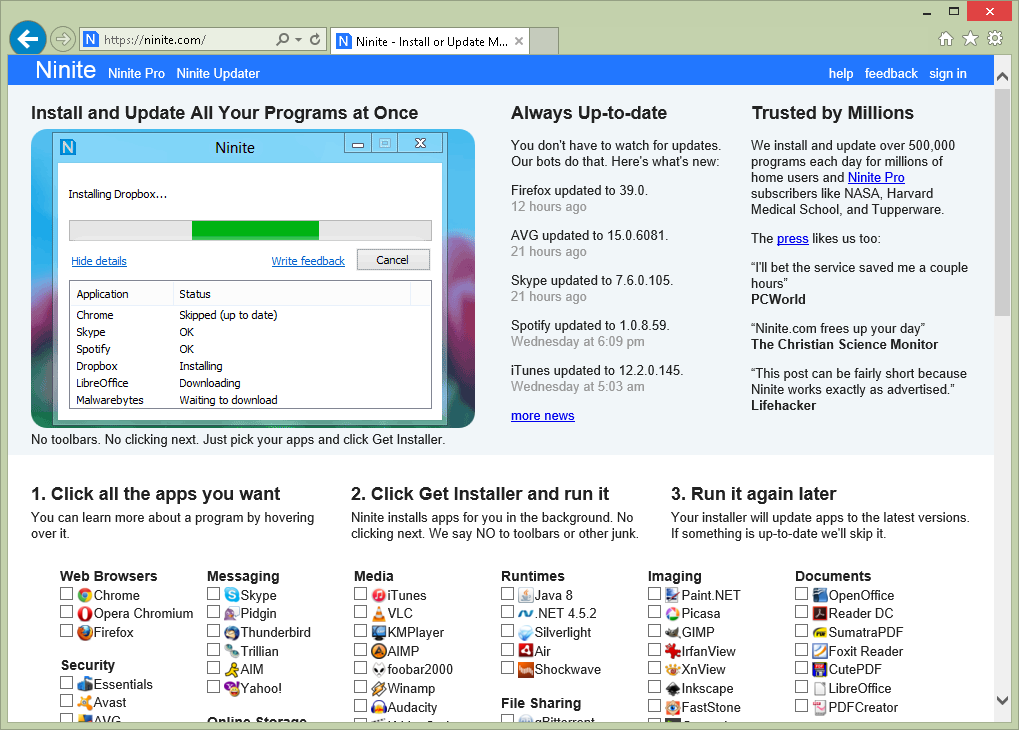Click the browser Back arrow button

pos(28,39)
